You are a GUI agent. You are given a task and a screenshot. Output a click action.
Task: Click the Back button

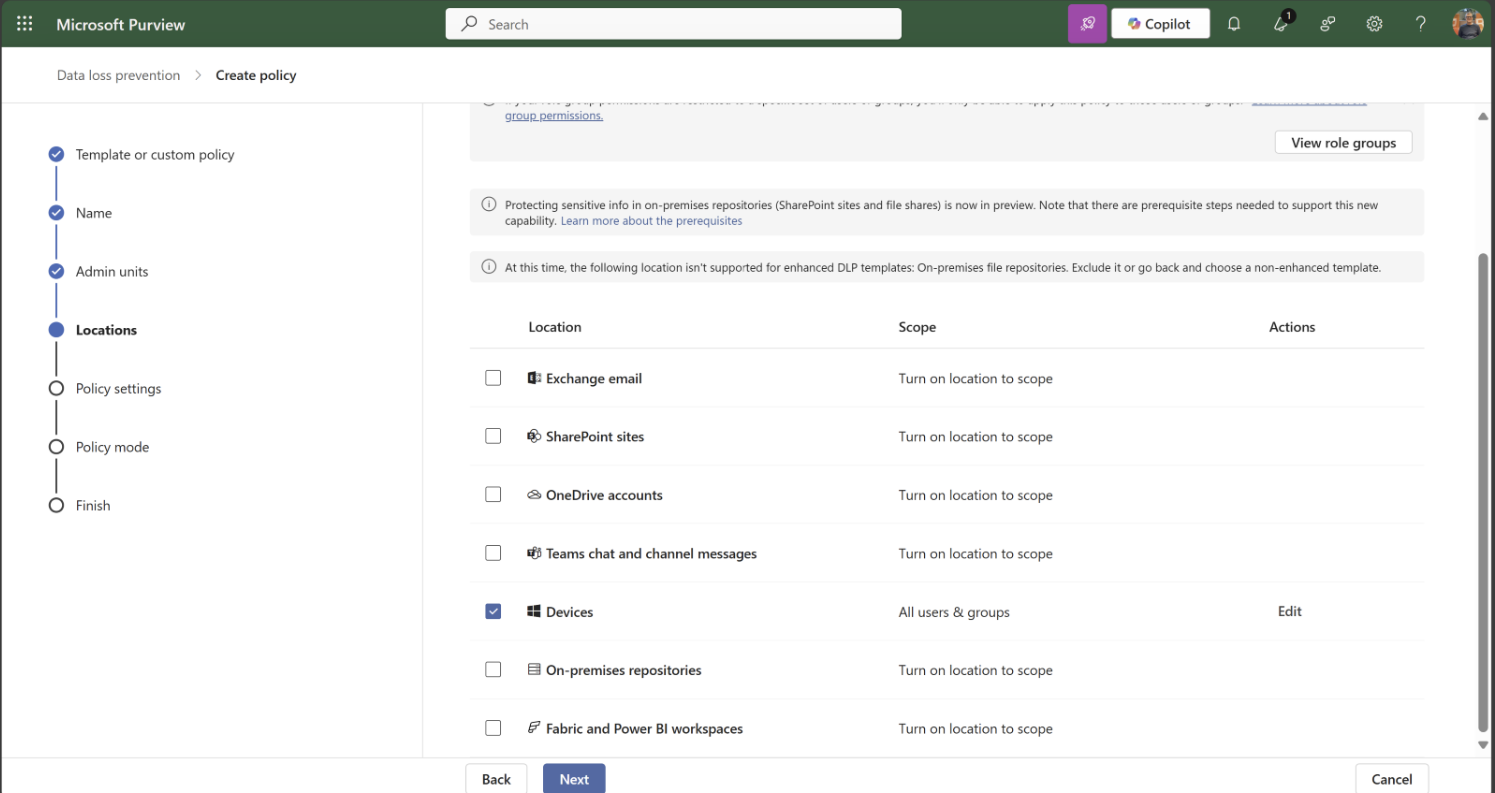(x=496, y=779)
